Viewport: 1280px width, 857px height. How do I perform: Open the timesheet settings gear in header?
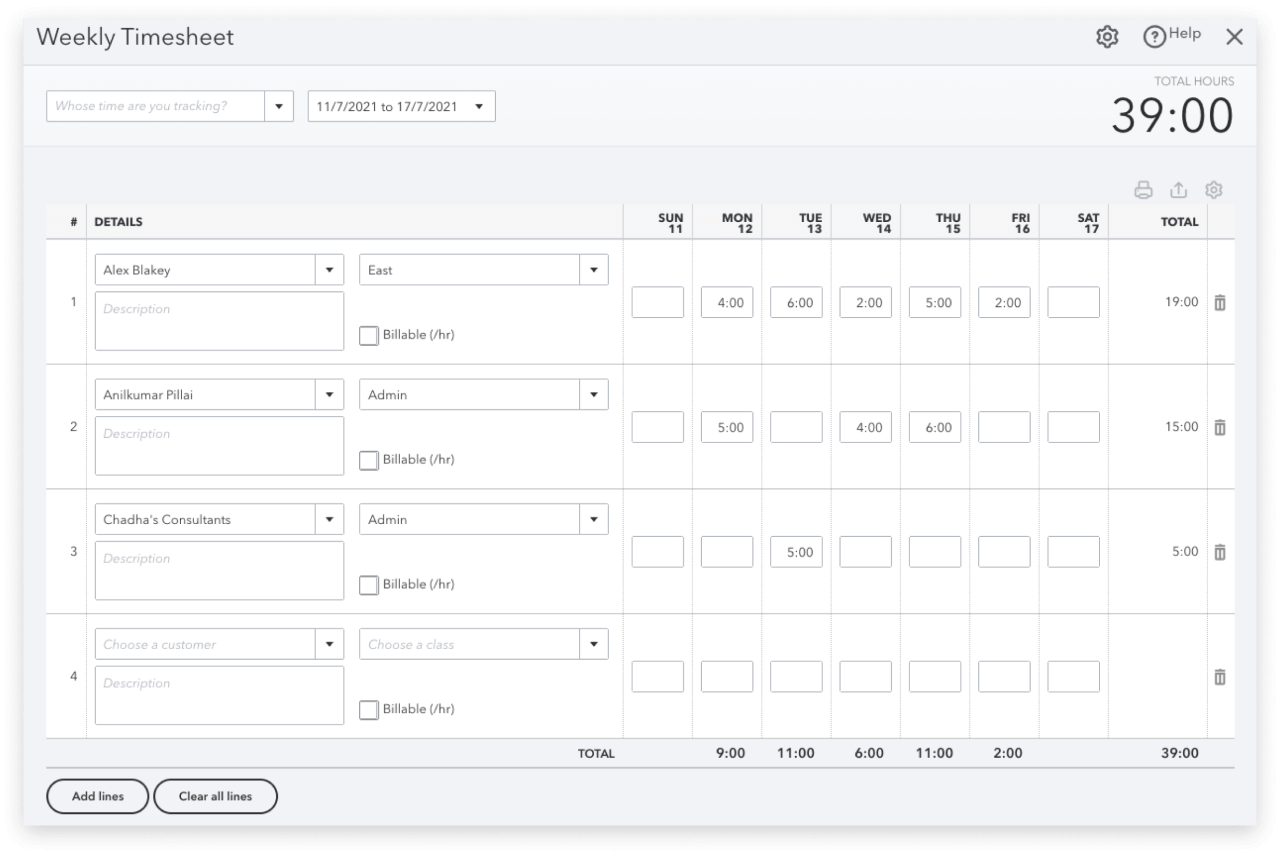click(x=1107, y=37)
